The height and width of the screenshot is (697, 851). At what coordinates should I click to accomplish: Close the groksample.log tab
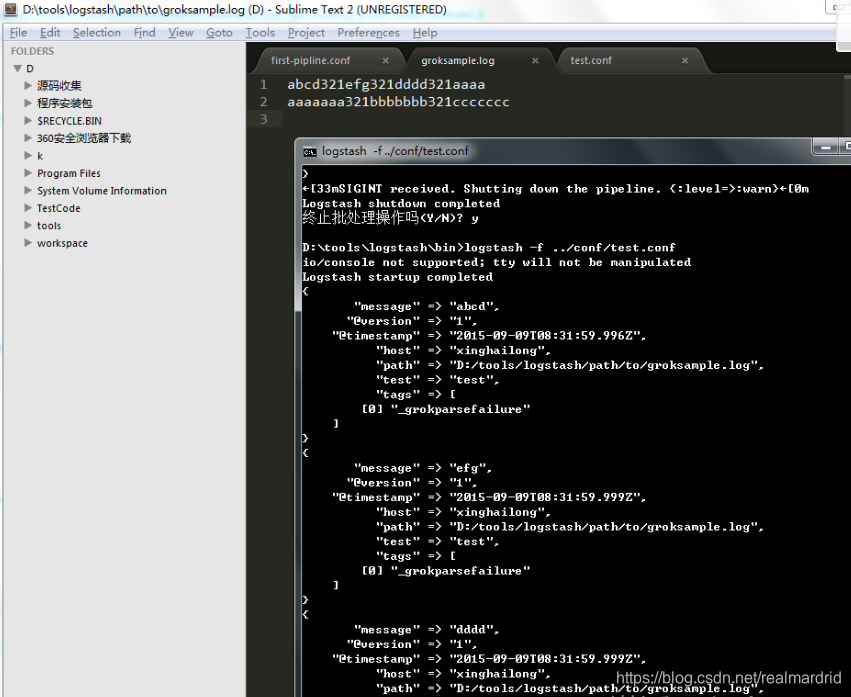535,60
